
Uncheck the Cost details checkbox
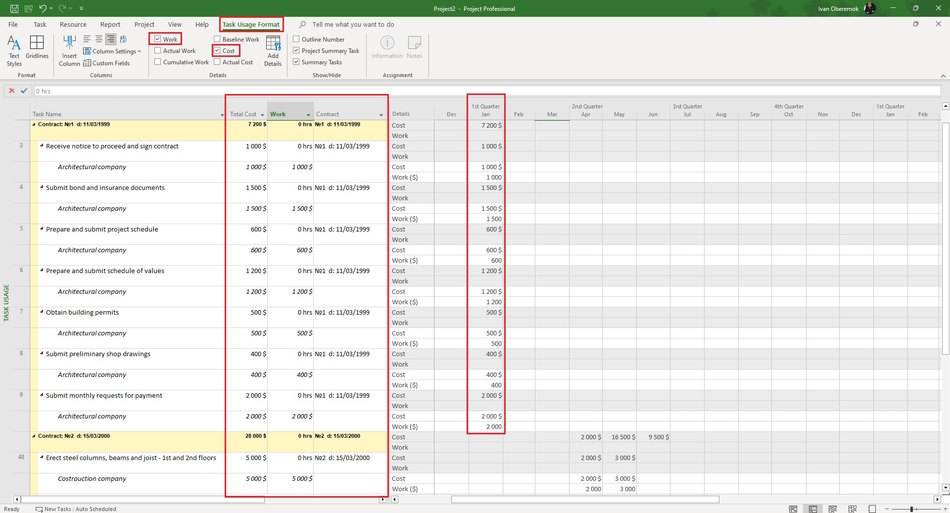[217, 51]
